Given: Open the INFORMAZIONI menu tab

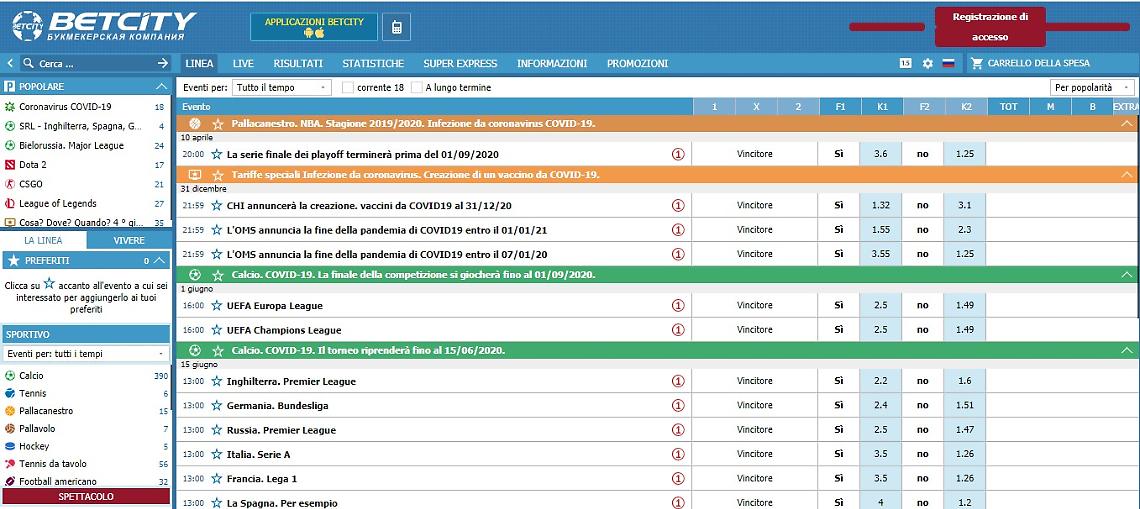Looking at the screenshot, I should pos(552,63).
